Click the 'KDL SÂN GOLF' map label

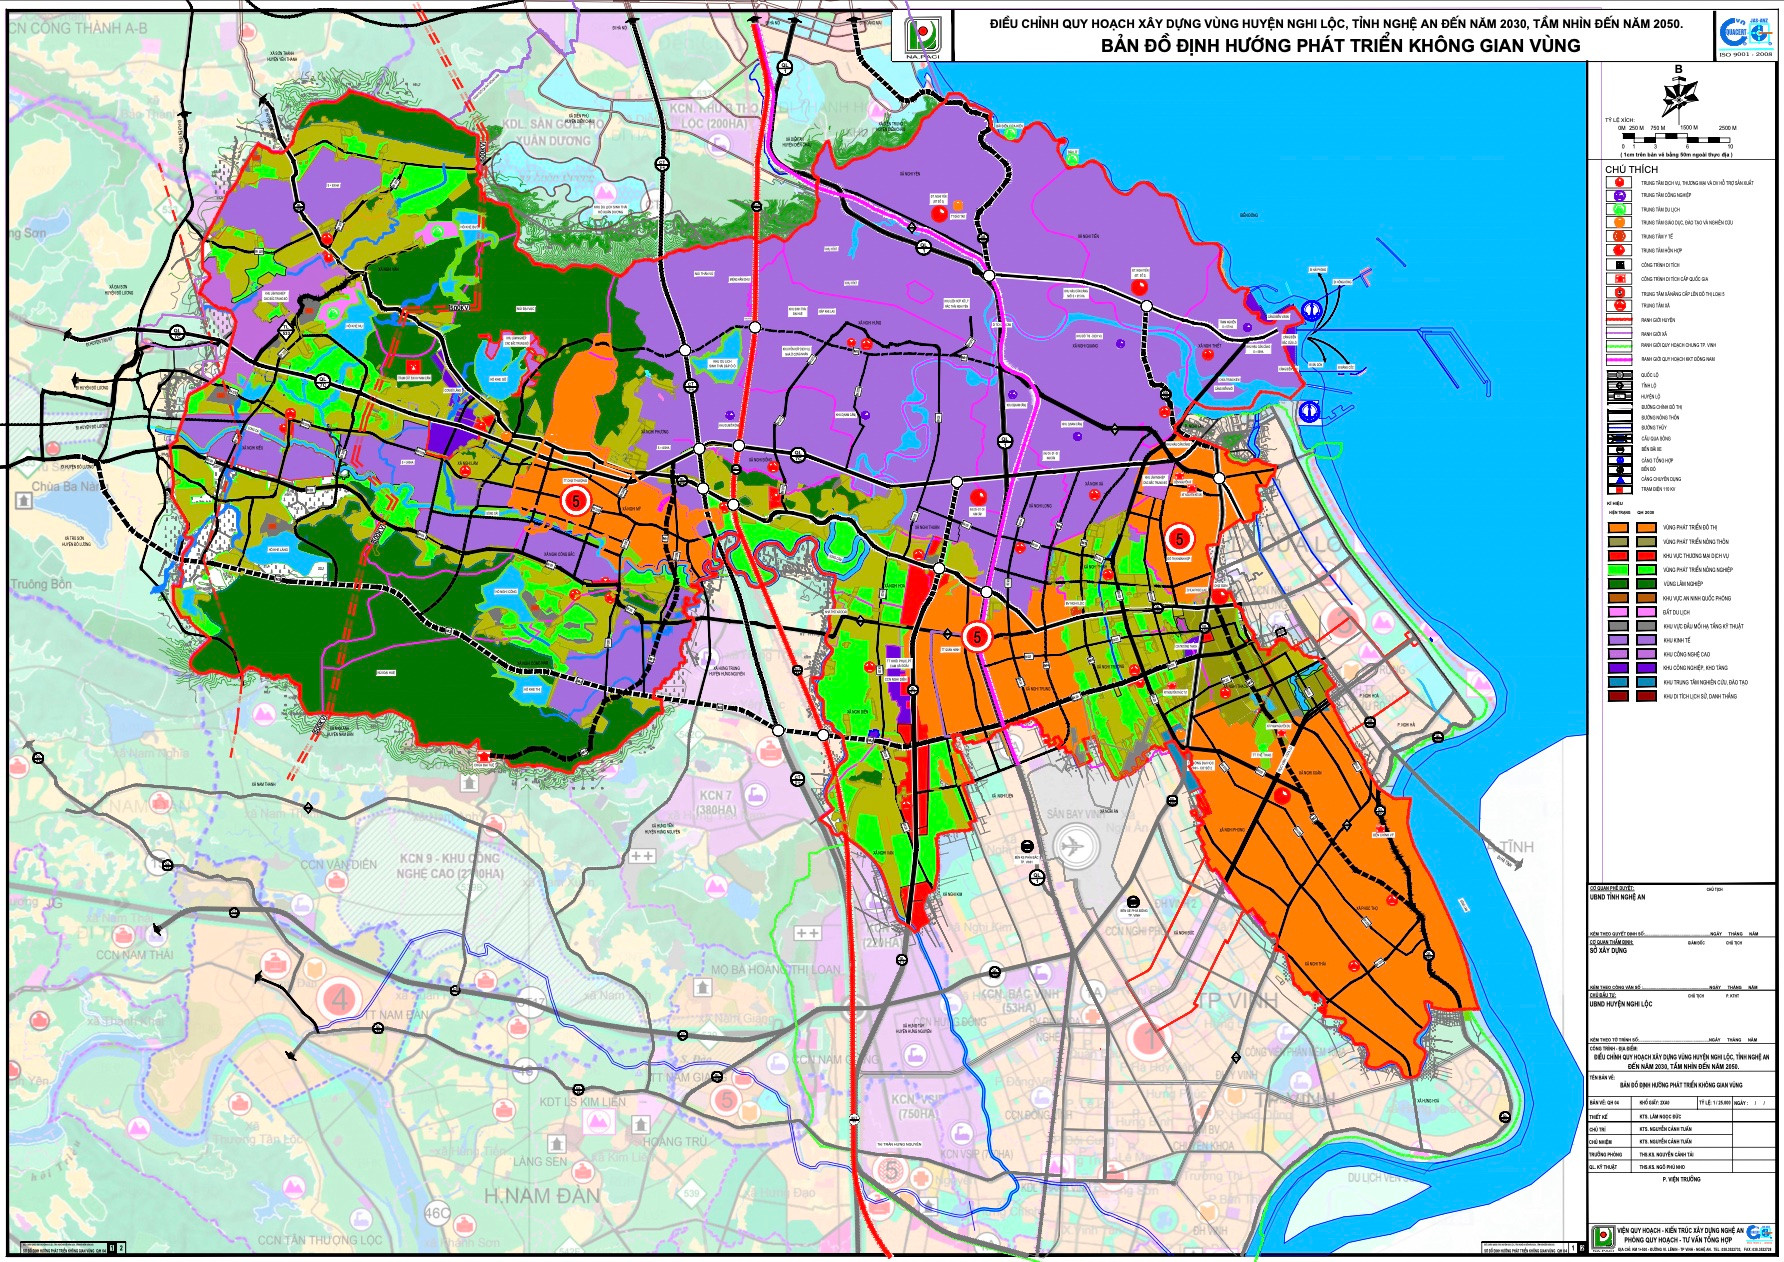(550, 125)
